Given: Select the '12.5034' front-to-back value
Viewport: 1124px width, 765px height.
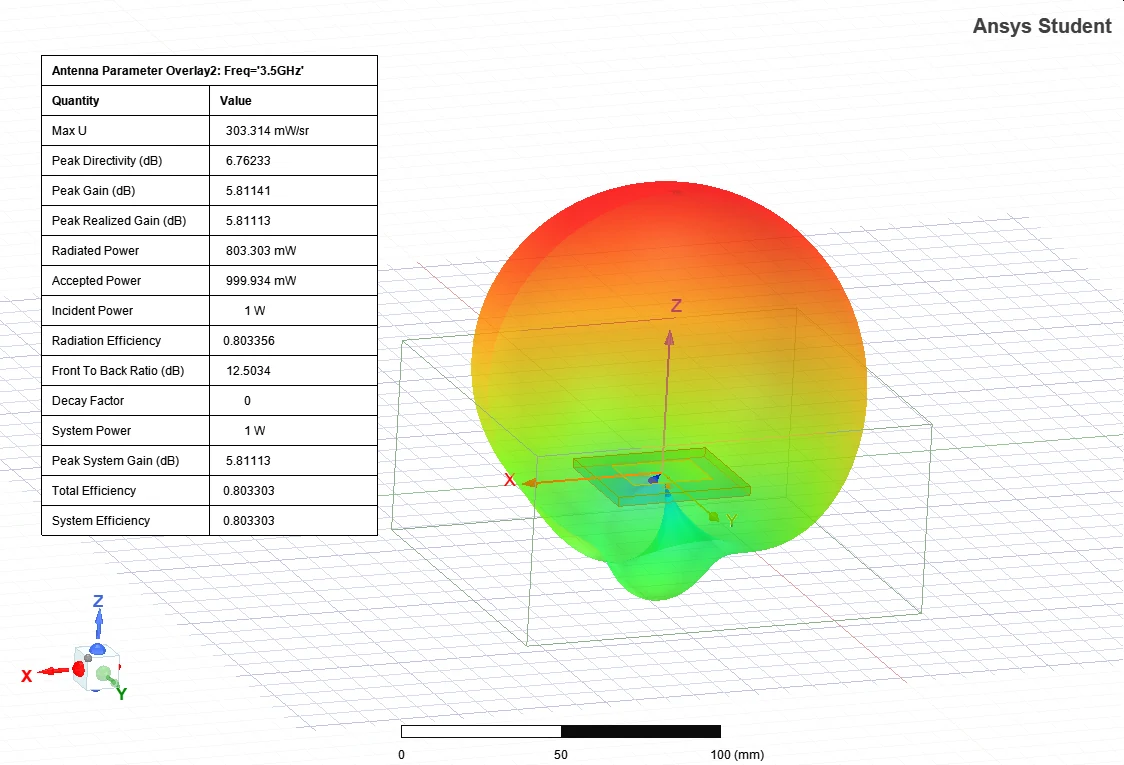Looking at the screenshot, I should tap(249, 371).
